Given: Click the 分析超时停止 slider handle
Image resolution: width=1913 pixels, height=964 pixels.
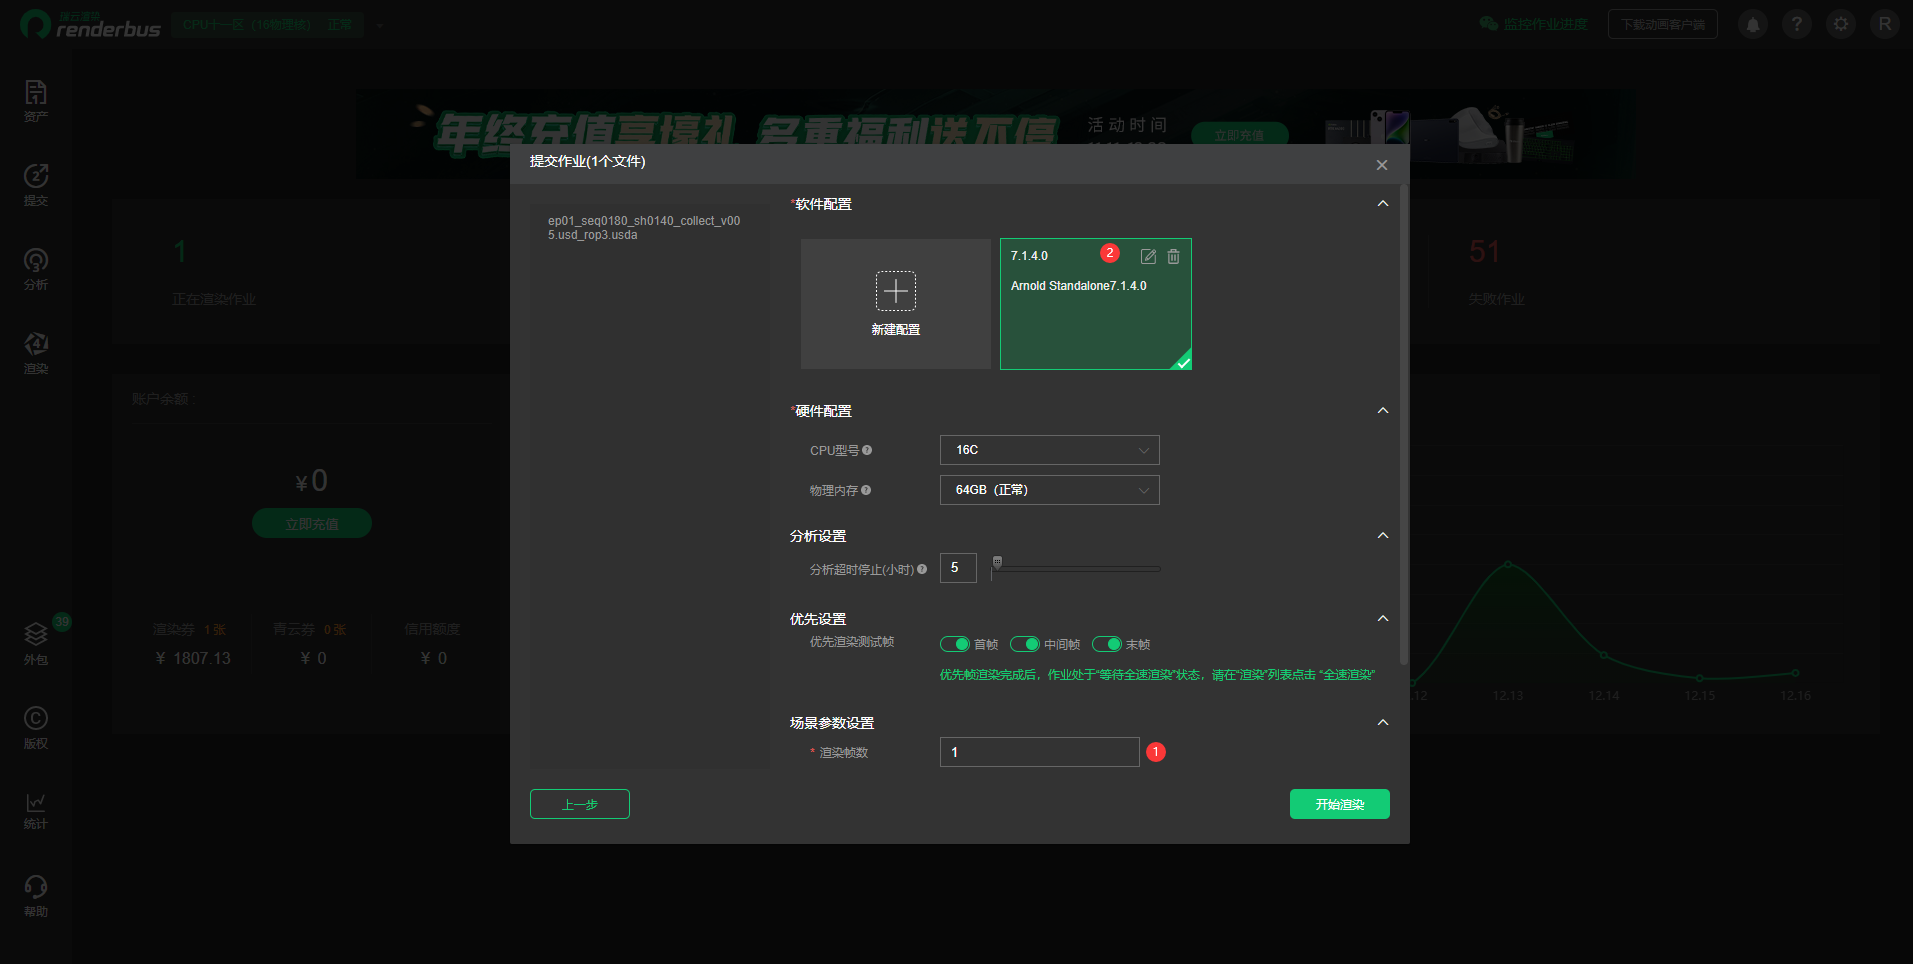Looking at the screenshot, I should tap(997, 562).
